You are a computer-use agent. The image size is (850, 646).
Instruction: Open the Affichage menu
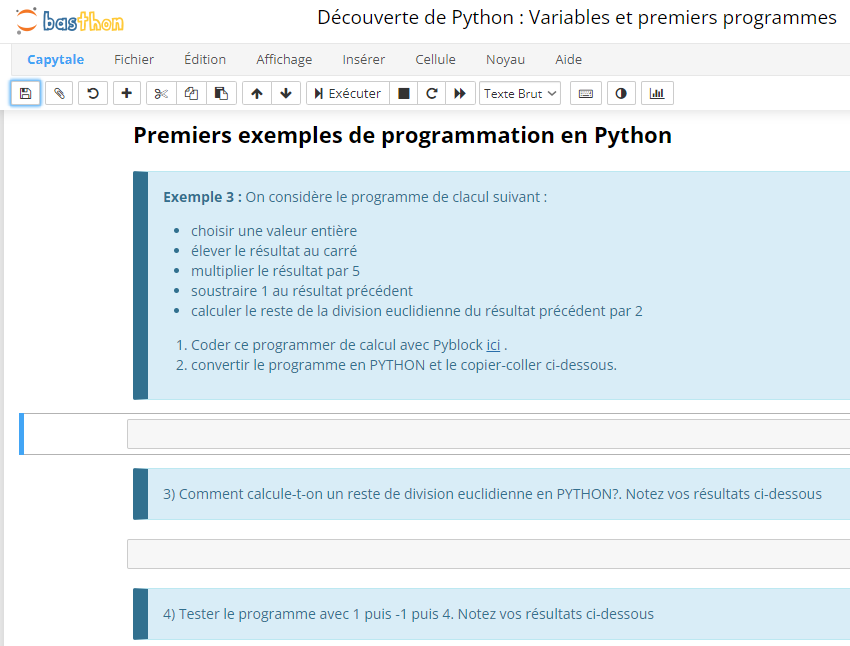[x=284, y=59]
